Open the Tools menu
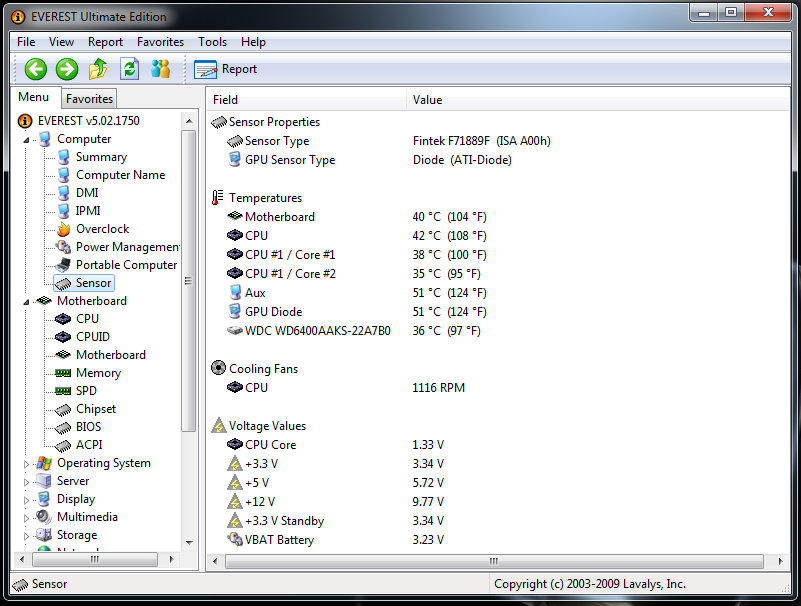Screen dimensions: 801x606 tap(212, 42)
